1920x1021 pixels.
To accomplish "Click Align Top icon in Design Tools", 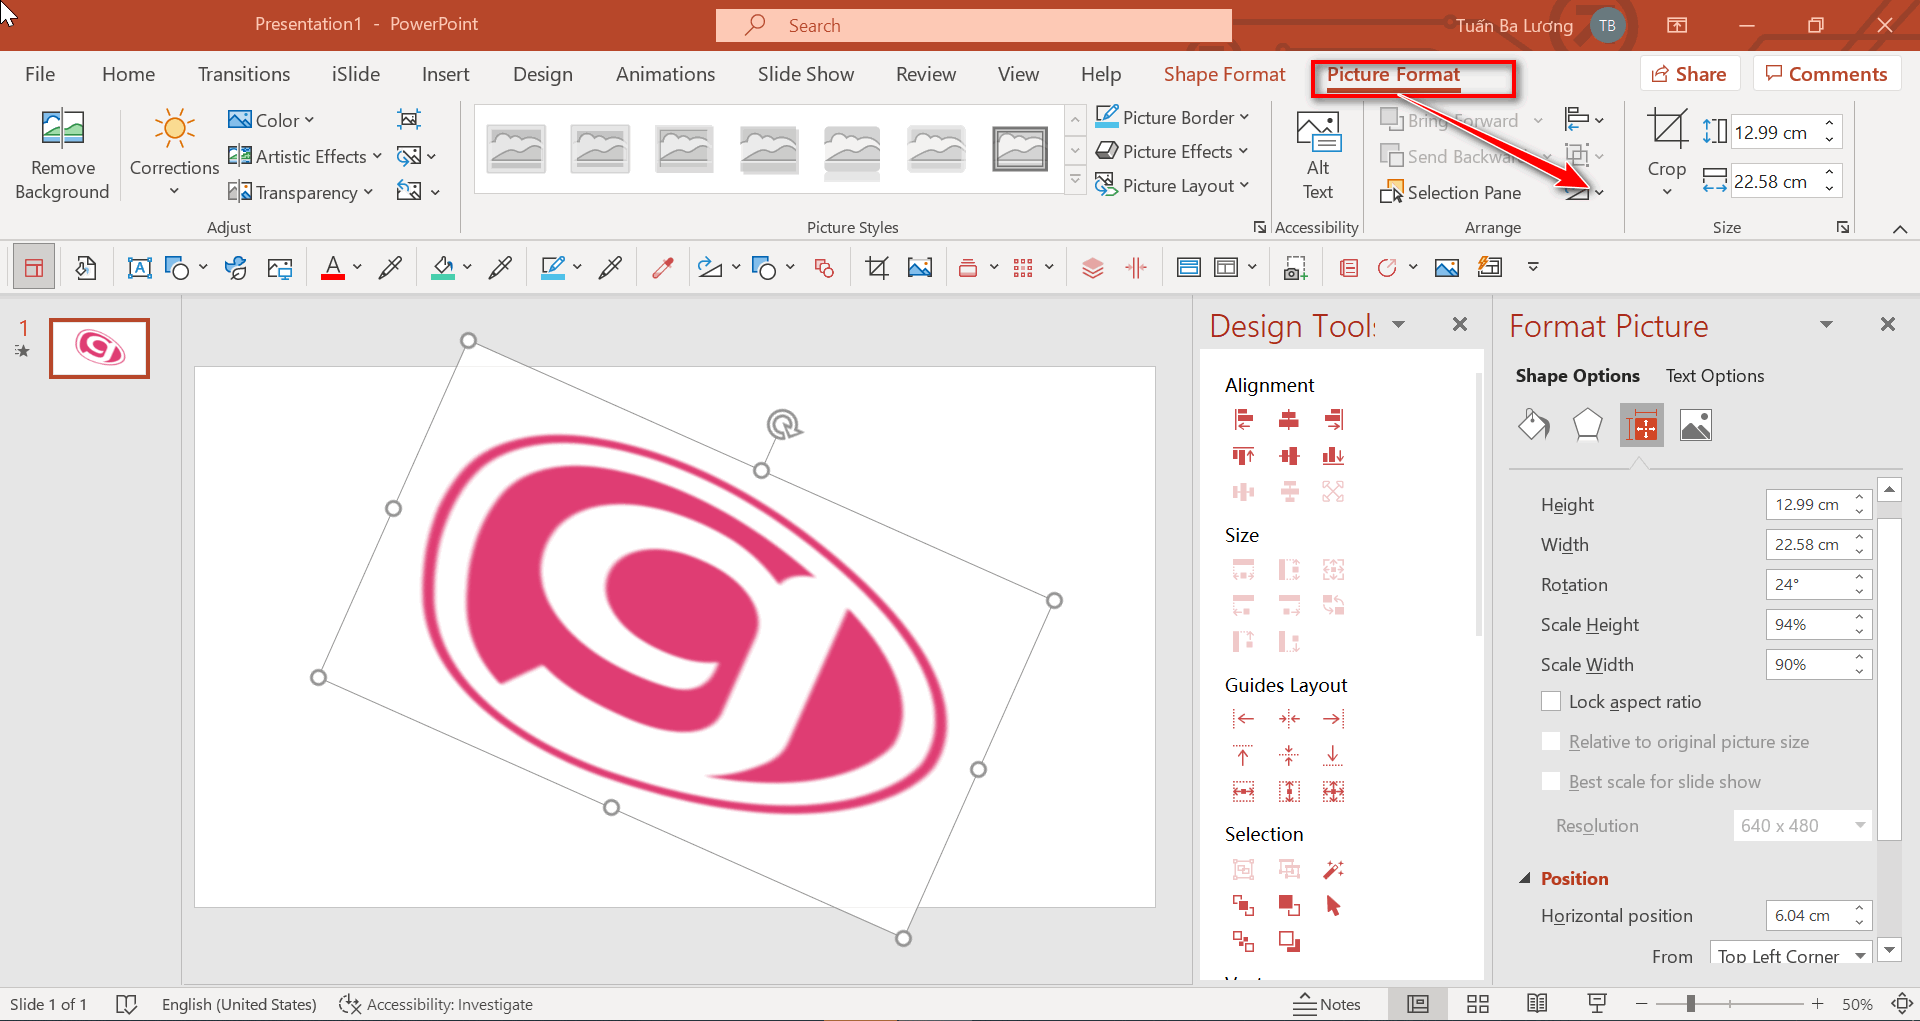I will tap(1243, 456).
